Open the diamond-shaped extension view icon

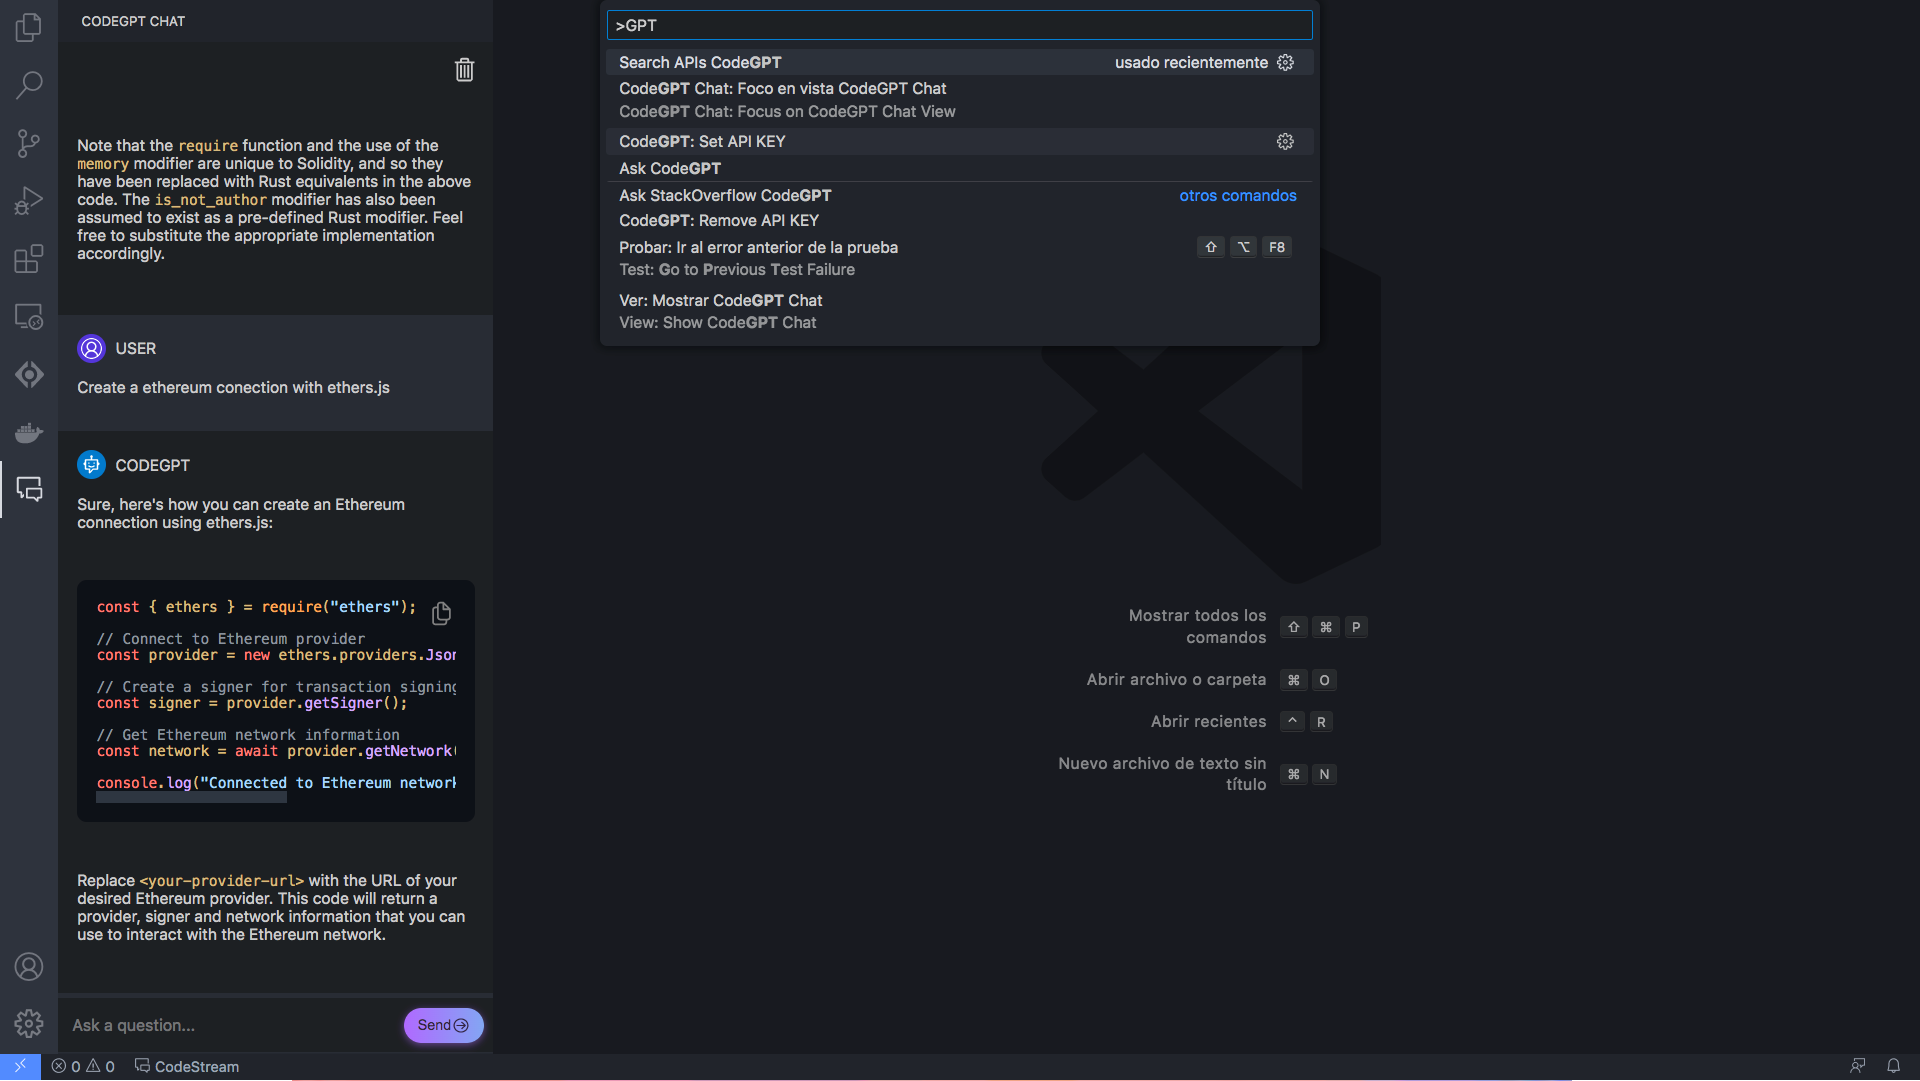point(29,374)
